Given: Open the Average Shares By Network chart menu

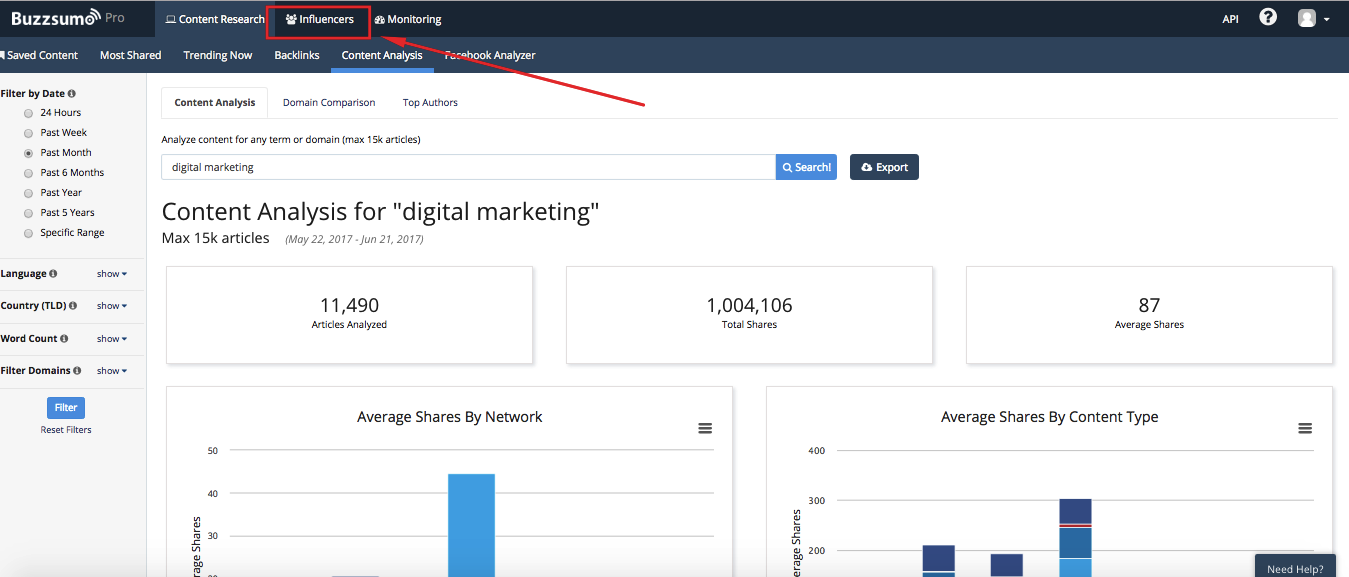Looking at the screenshot, I should pyautogui.click(x=705, y=428).
